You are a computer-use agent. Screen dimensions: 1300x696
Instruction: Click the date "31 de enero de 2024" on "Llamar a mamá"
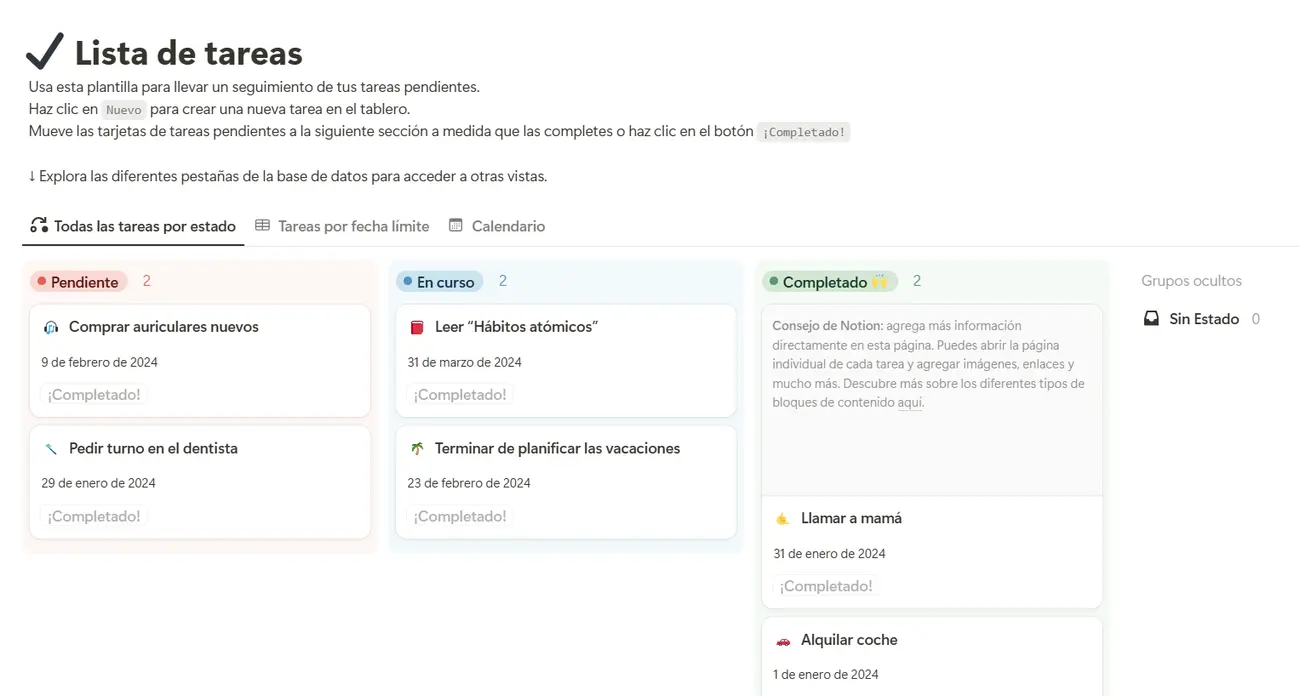[x=829, y=553]
